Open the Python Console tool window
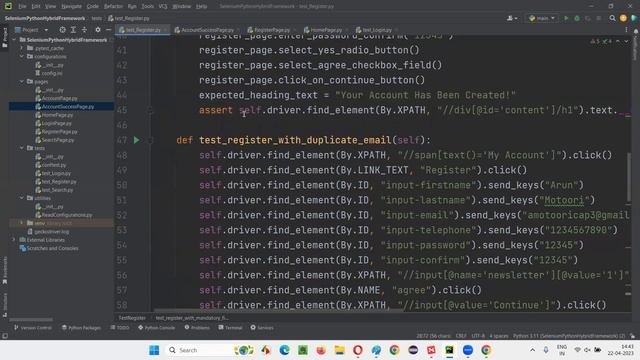This screenshot has height=360, width=640. (156, 328)
